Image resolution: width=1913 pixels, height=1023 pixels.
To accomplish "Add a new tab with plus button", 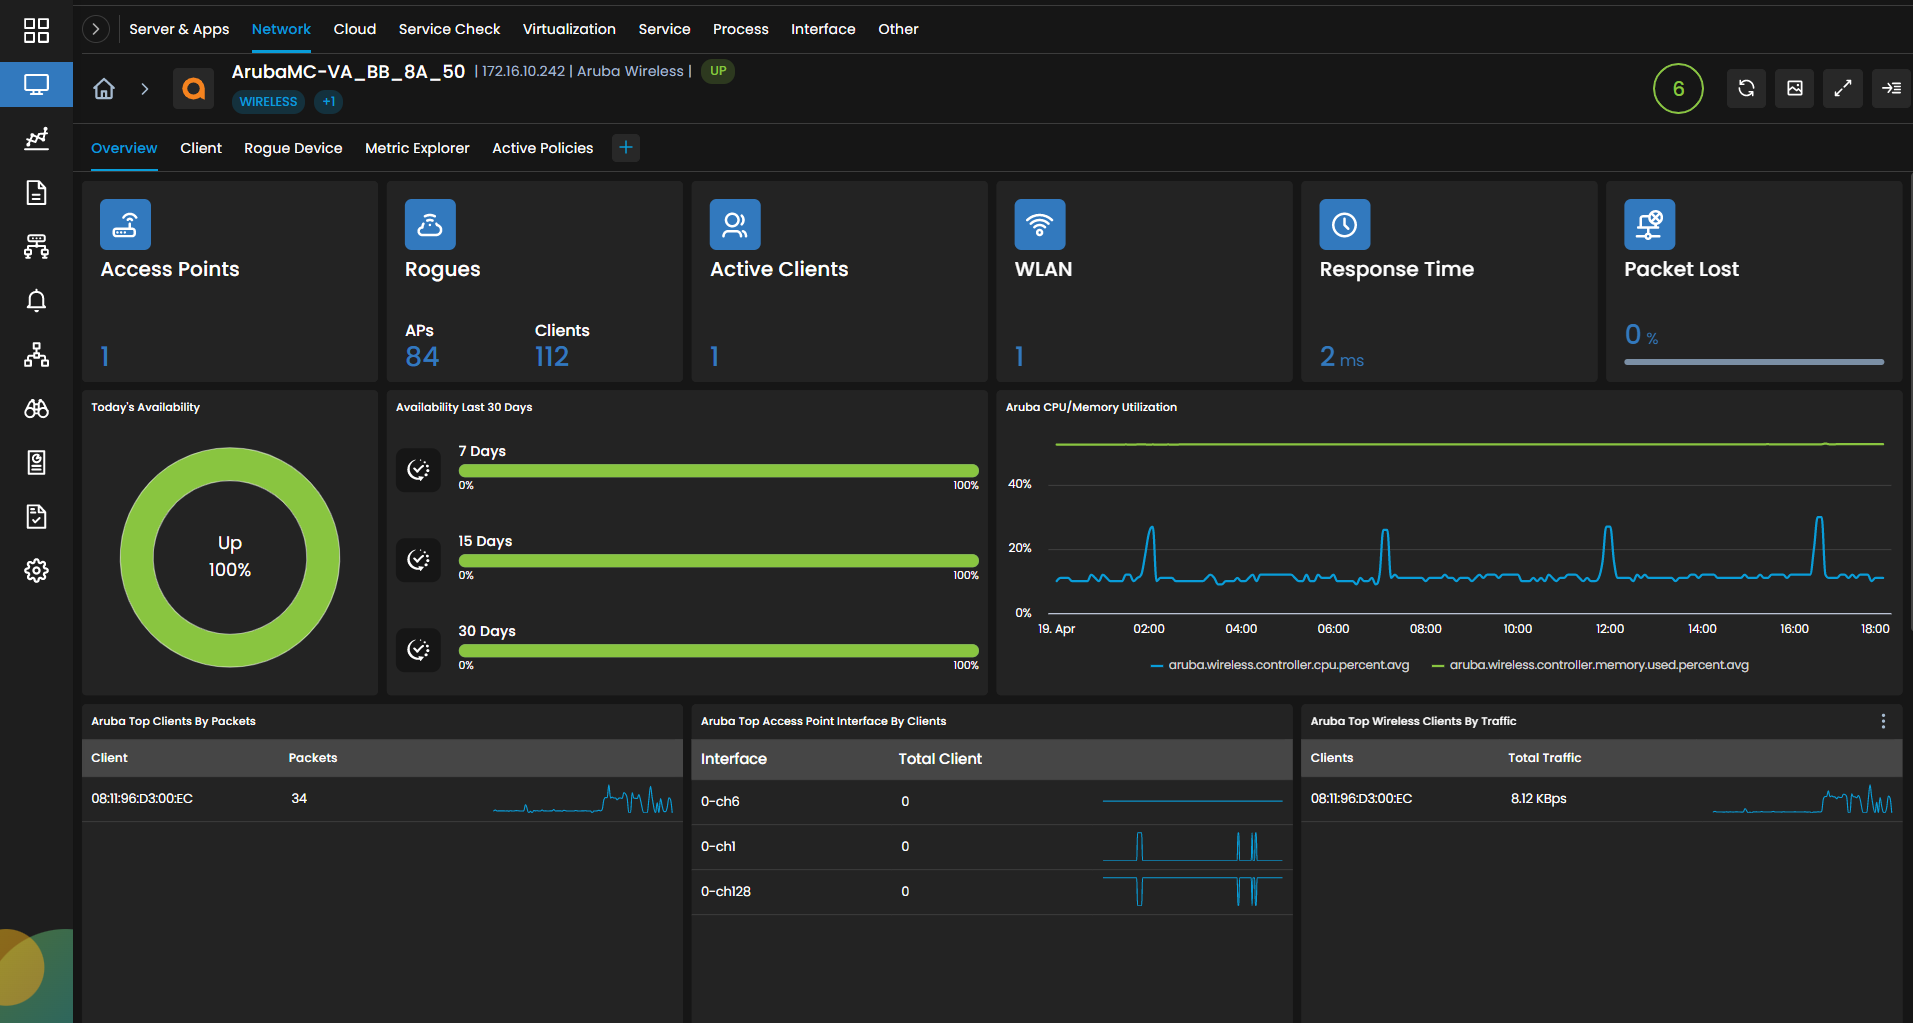I will point(626,148).
